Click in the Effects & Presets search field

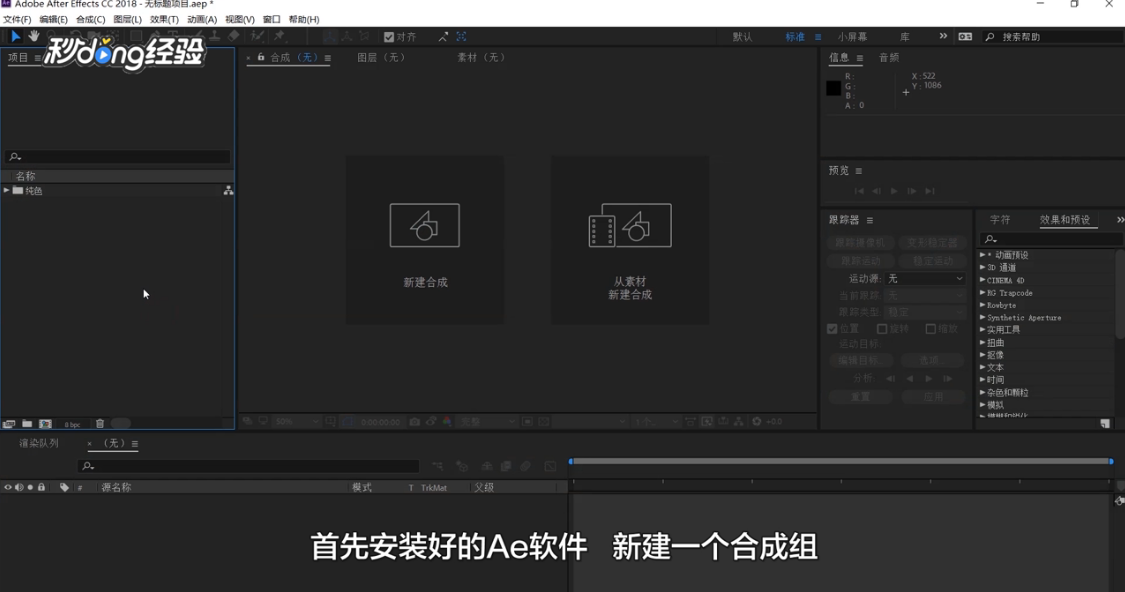[x=1053, y=239]
